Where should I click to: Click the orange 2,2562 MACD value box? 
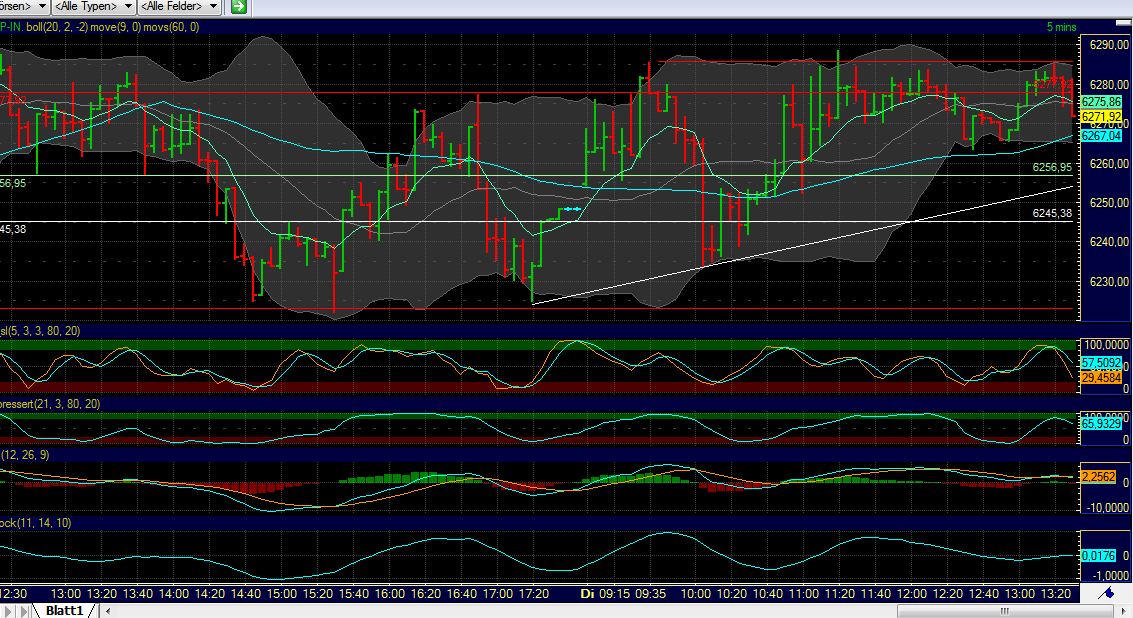(x=1096, y=478)
